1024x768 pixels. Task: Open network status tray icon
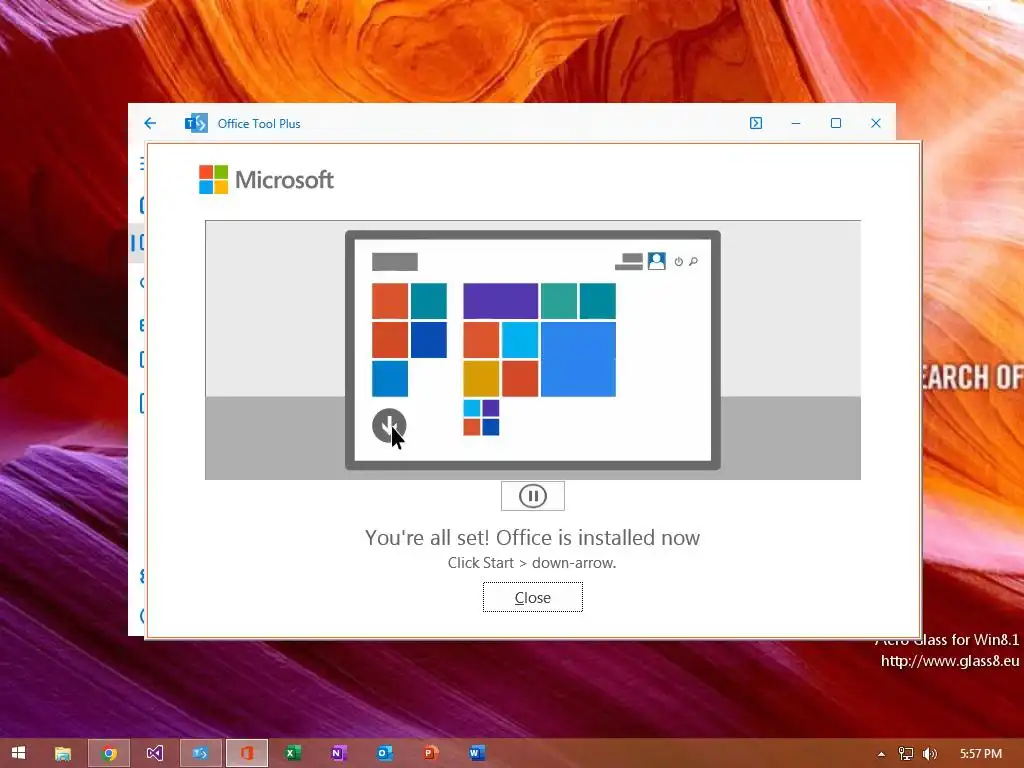tap(906, 754)
